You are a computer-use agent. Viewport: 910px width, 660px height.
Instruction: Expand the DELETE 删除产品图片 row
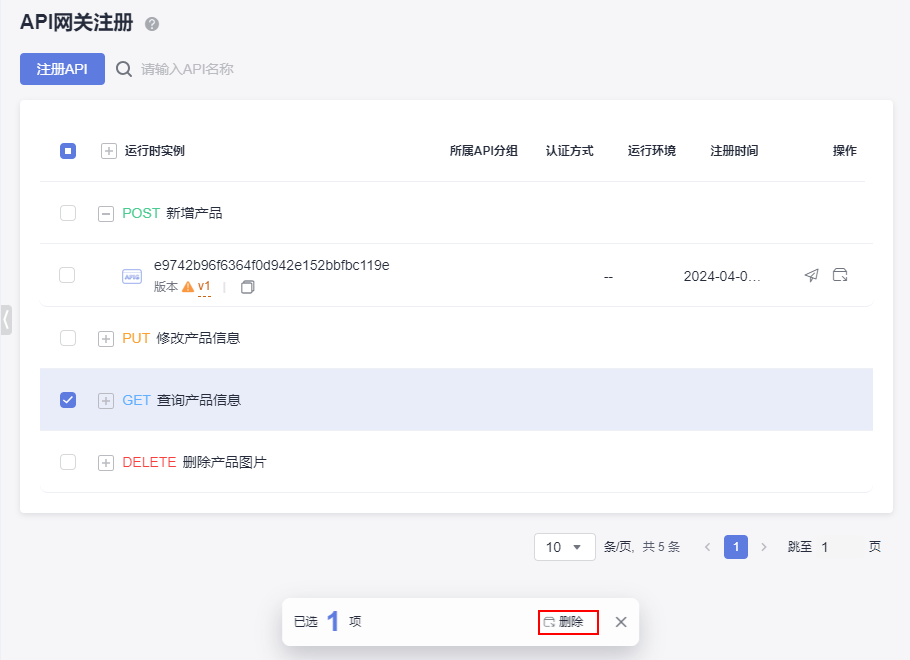tap(106, 462)
